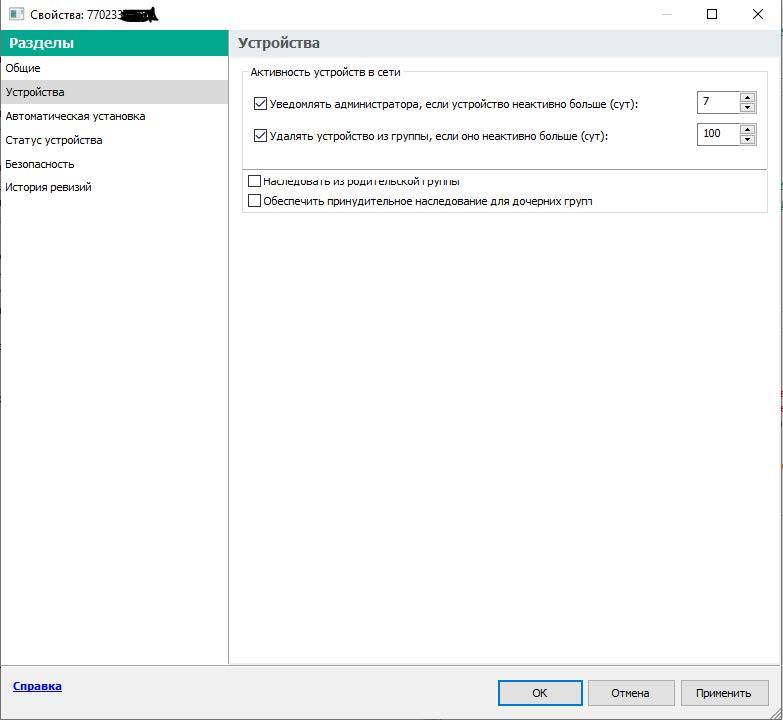Screen dimensions: 783x720
Task: Check the inherit from parent group option
Action: pyautogui.click(x=254, y=181)
